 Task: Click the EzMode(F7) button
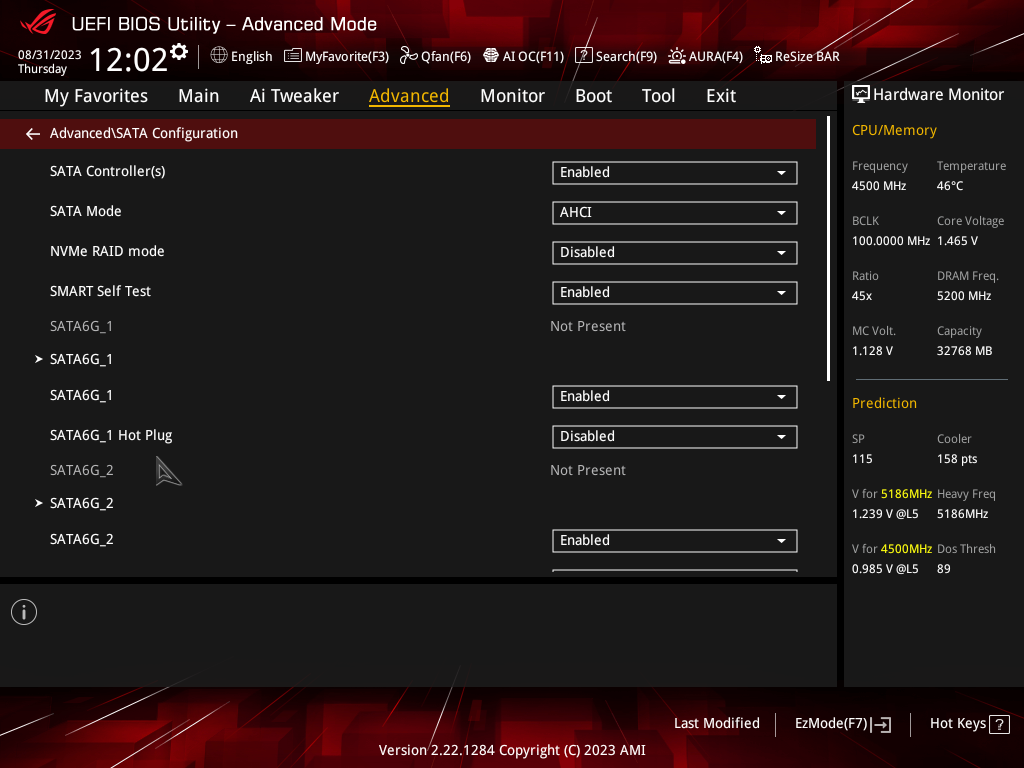(842, 724)
